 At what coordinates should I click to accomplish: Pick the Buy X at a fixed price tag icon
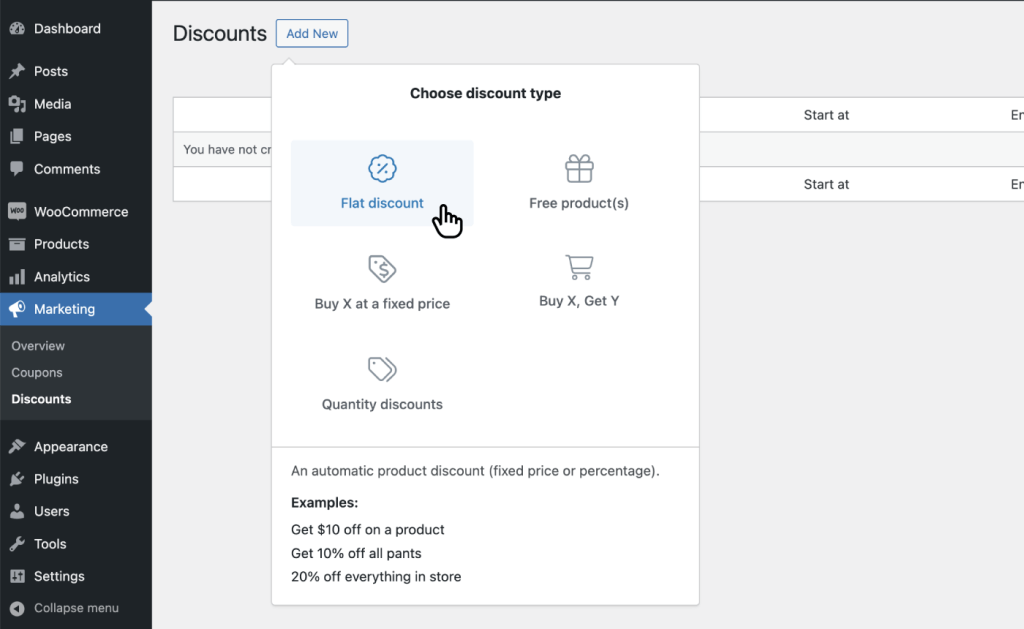click(x=382, y=270)
